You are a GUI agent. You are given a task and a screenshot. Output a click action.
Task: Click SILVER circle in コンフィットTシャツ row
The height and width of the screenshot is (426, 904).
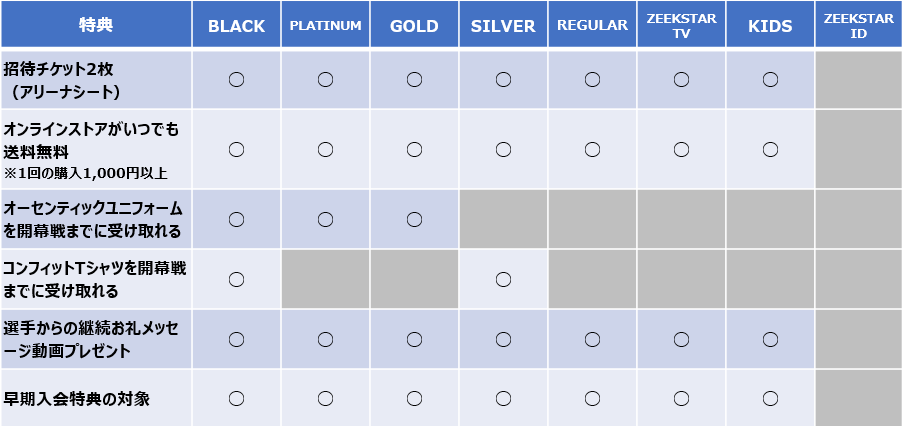503,280
